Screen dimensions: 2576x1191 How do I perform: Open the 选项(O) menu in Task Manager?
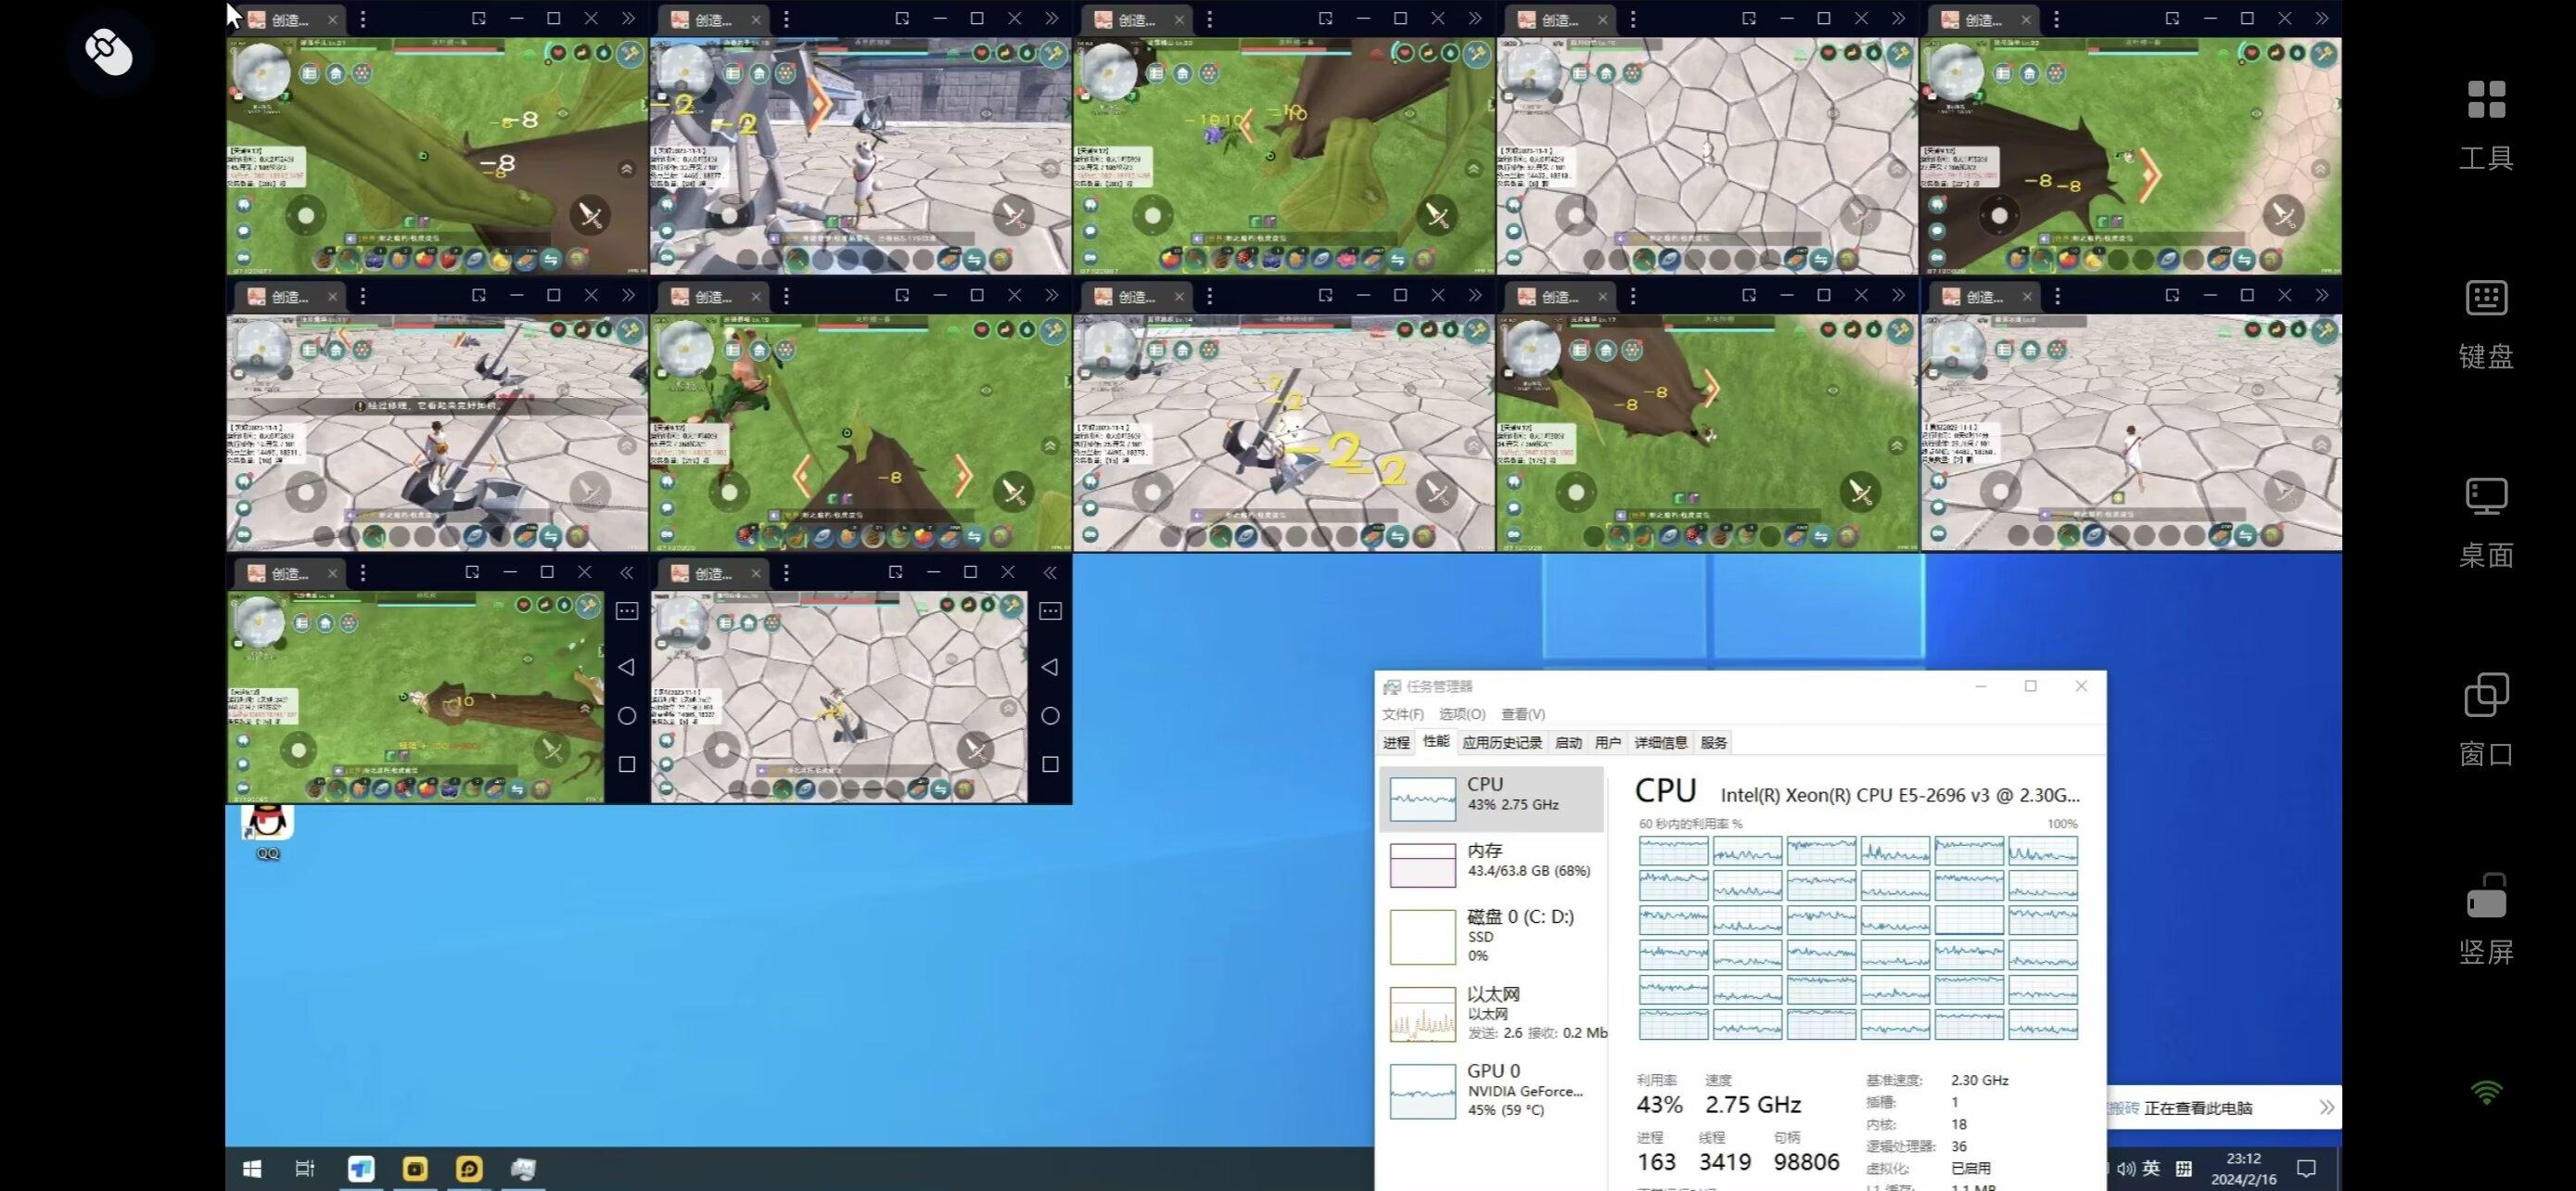pos(1462,714)
